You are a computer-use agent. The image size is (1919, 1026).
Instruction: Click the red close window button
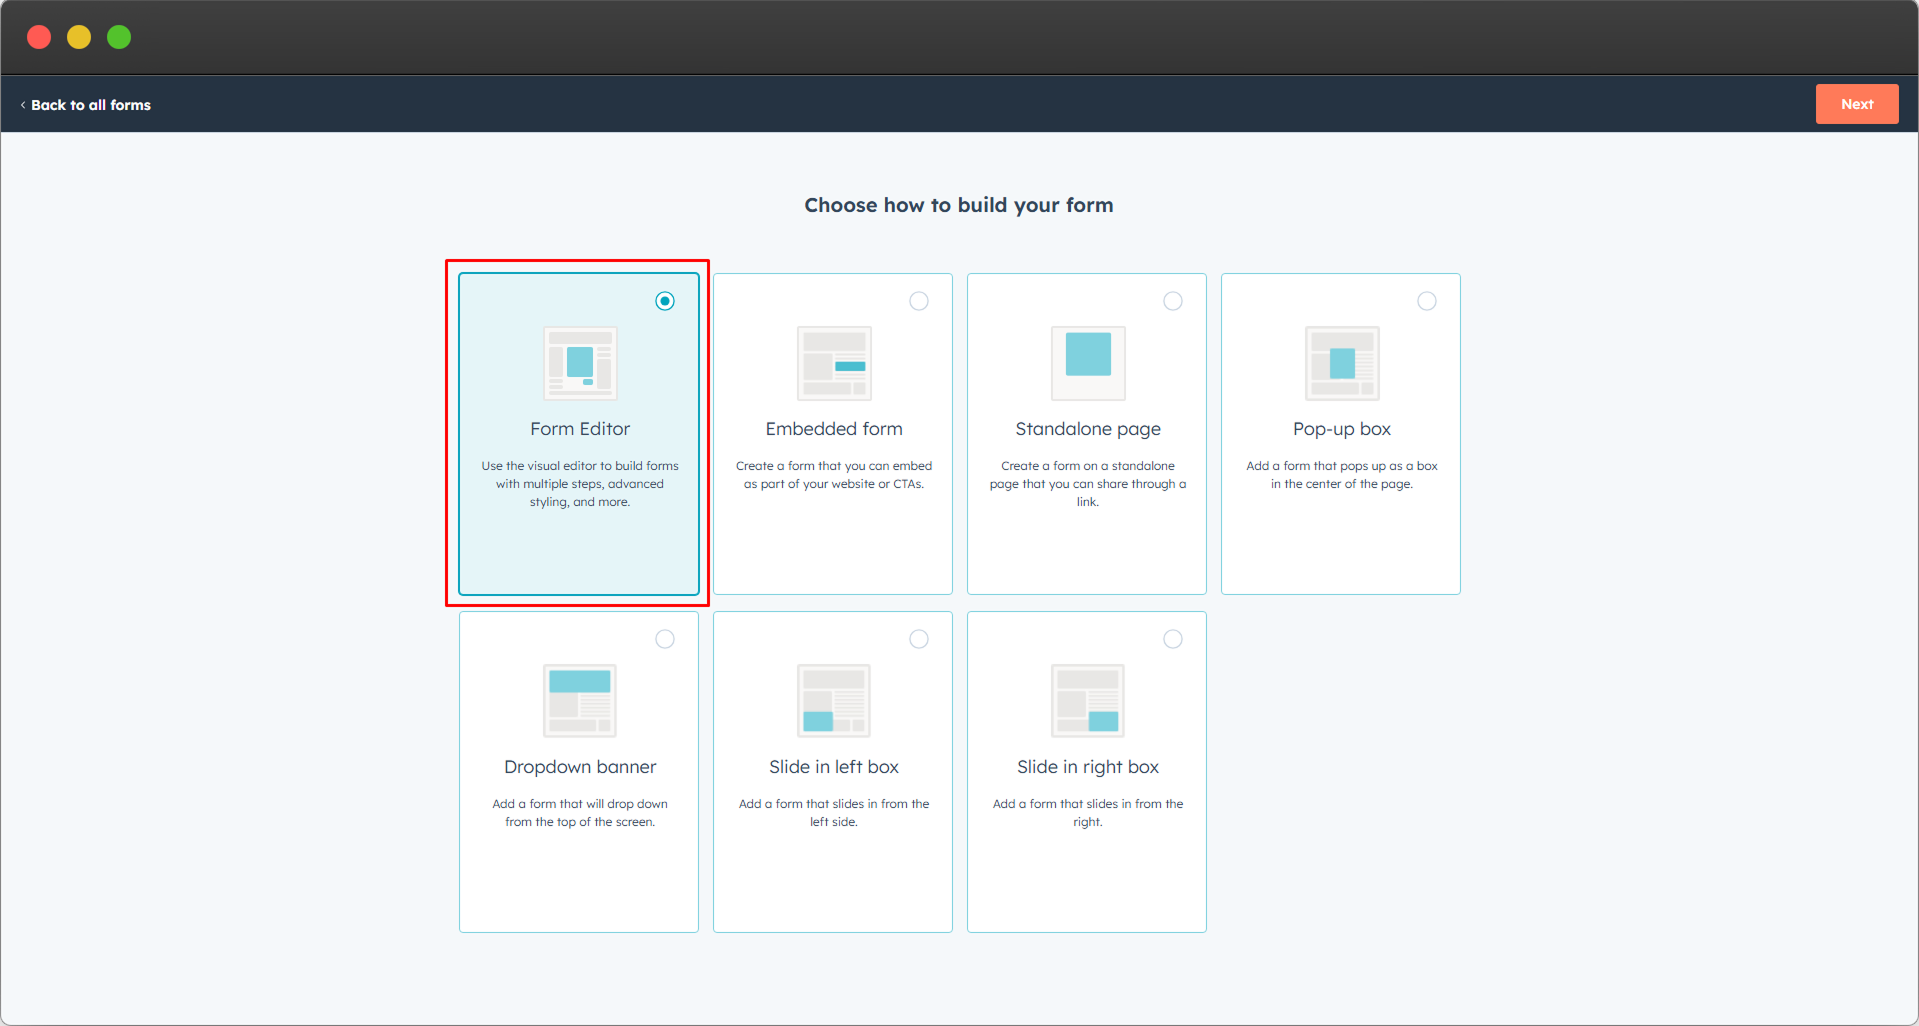coord(39,37)
